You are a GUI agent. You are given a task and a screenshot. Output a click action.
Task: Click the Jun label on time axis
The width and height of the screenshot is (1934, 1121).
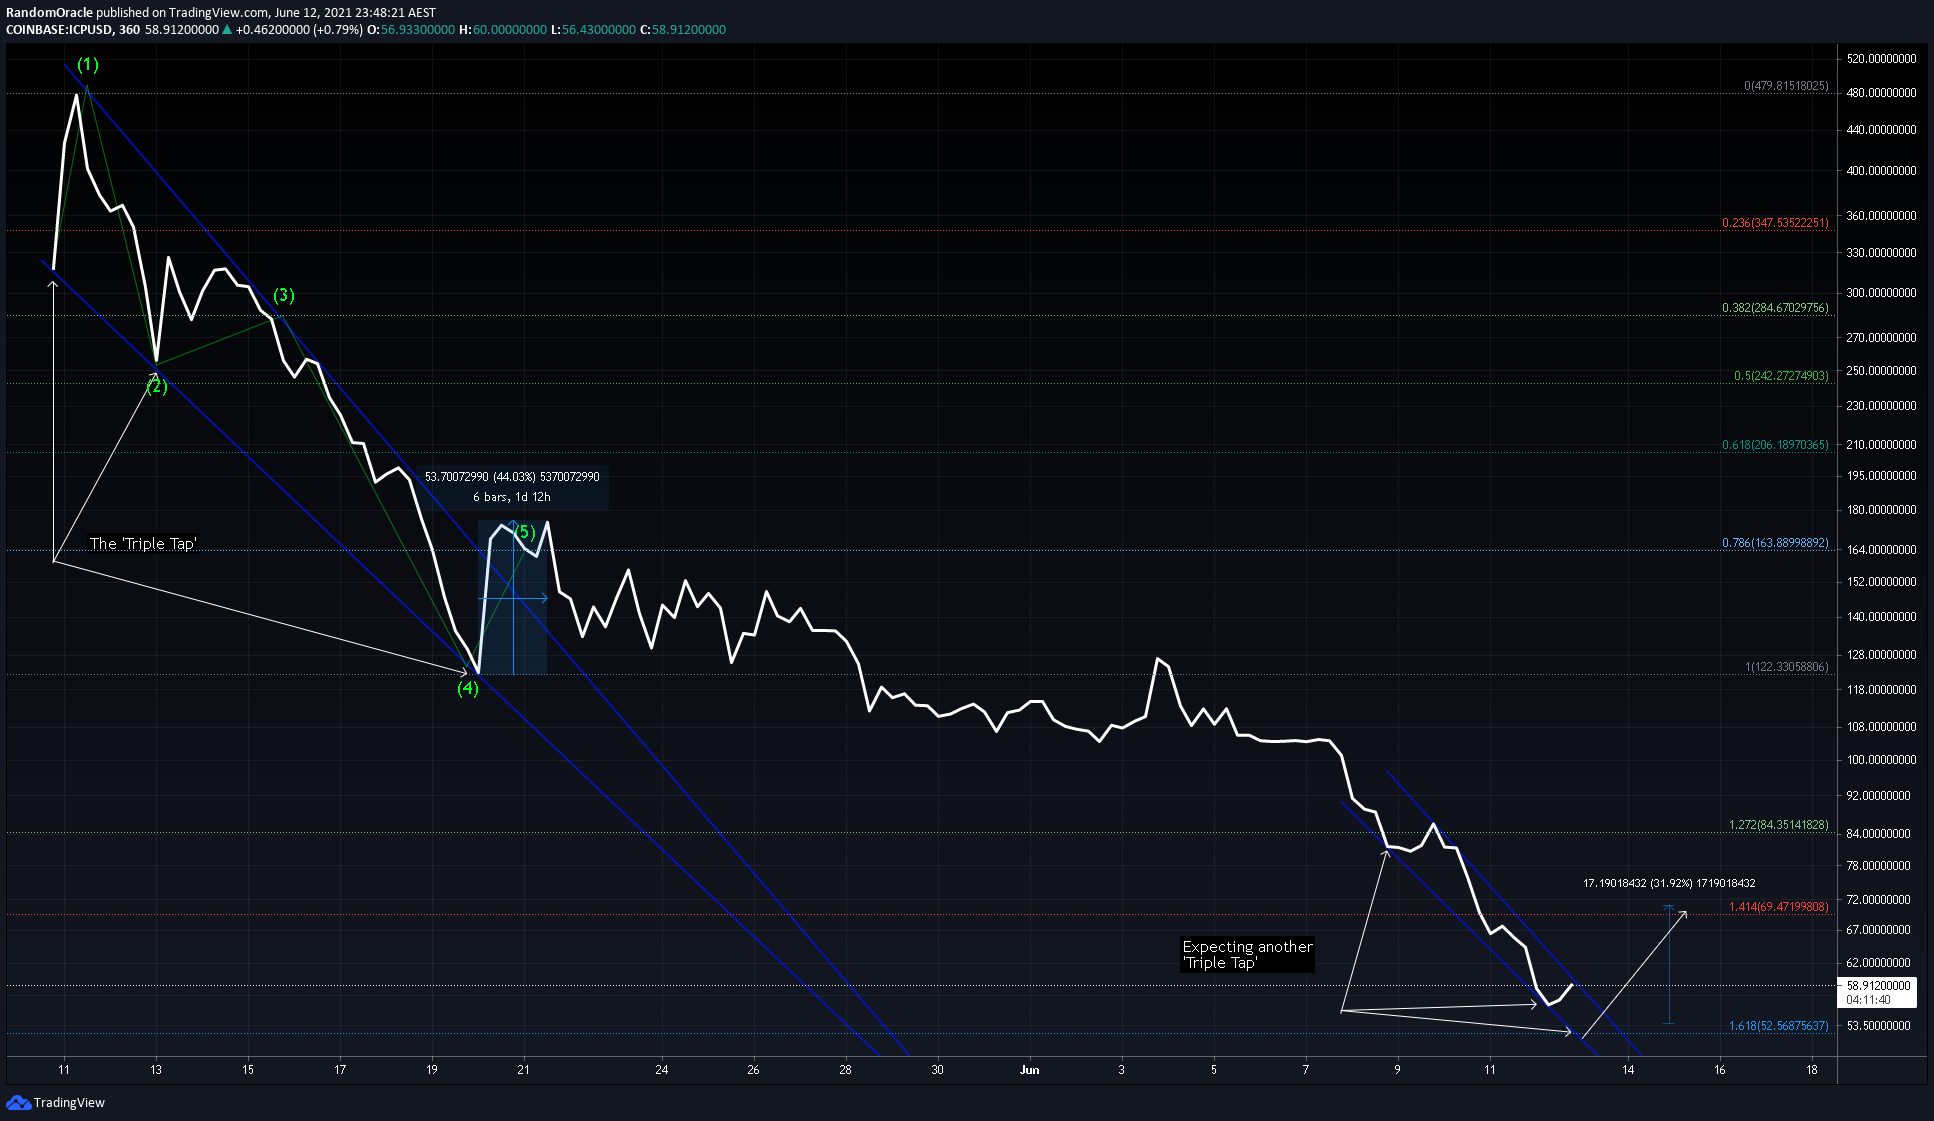[x=1029, y=1070]
